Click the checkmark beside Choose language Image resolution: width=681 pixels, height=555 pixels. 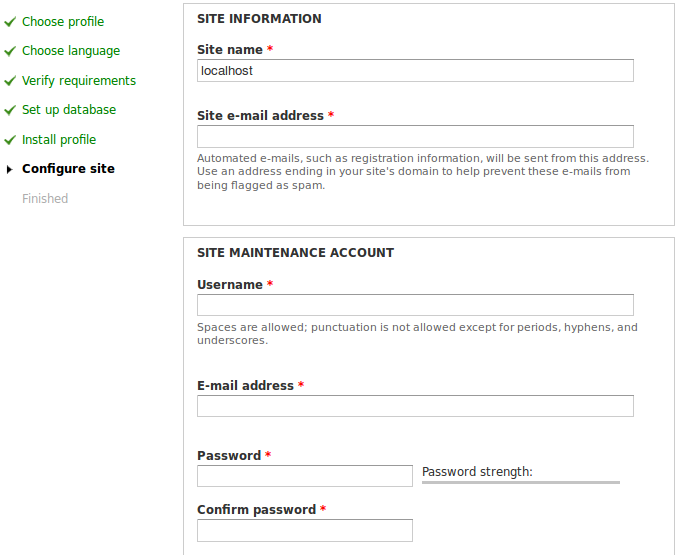click(x=10, y=51)
